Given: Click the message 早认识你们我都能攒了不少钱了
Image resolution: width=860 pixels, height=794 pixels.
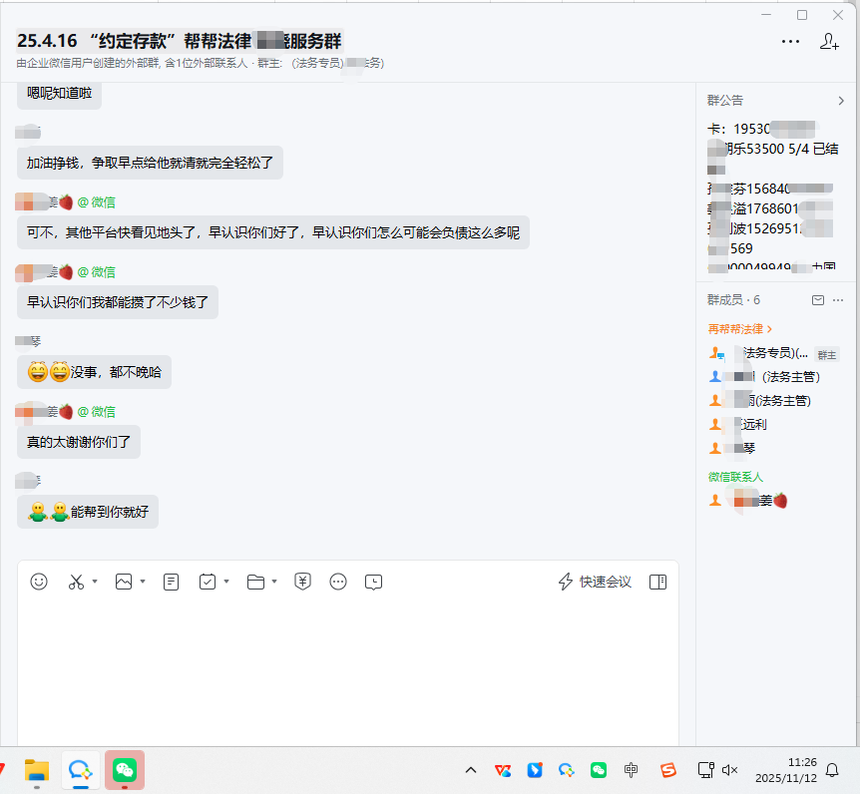Looking at the screenshot, I should [117, 302].
